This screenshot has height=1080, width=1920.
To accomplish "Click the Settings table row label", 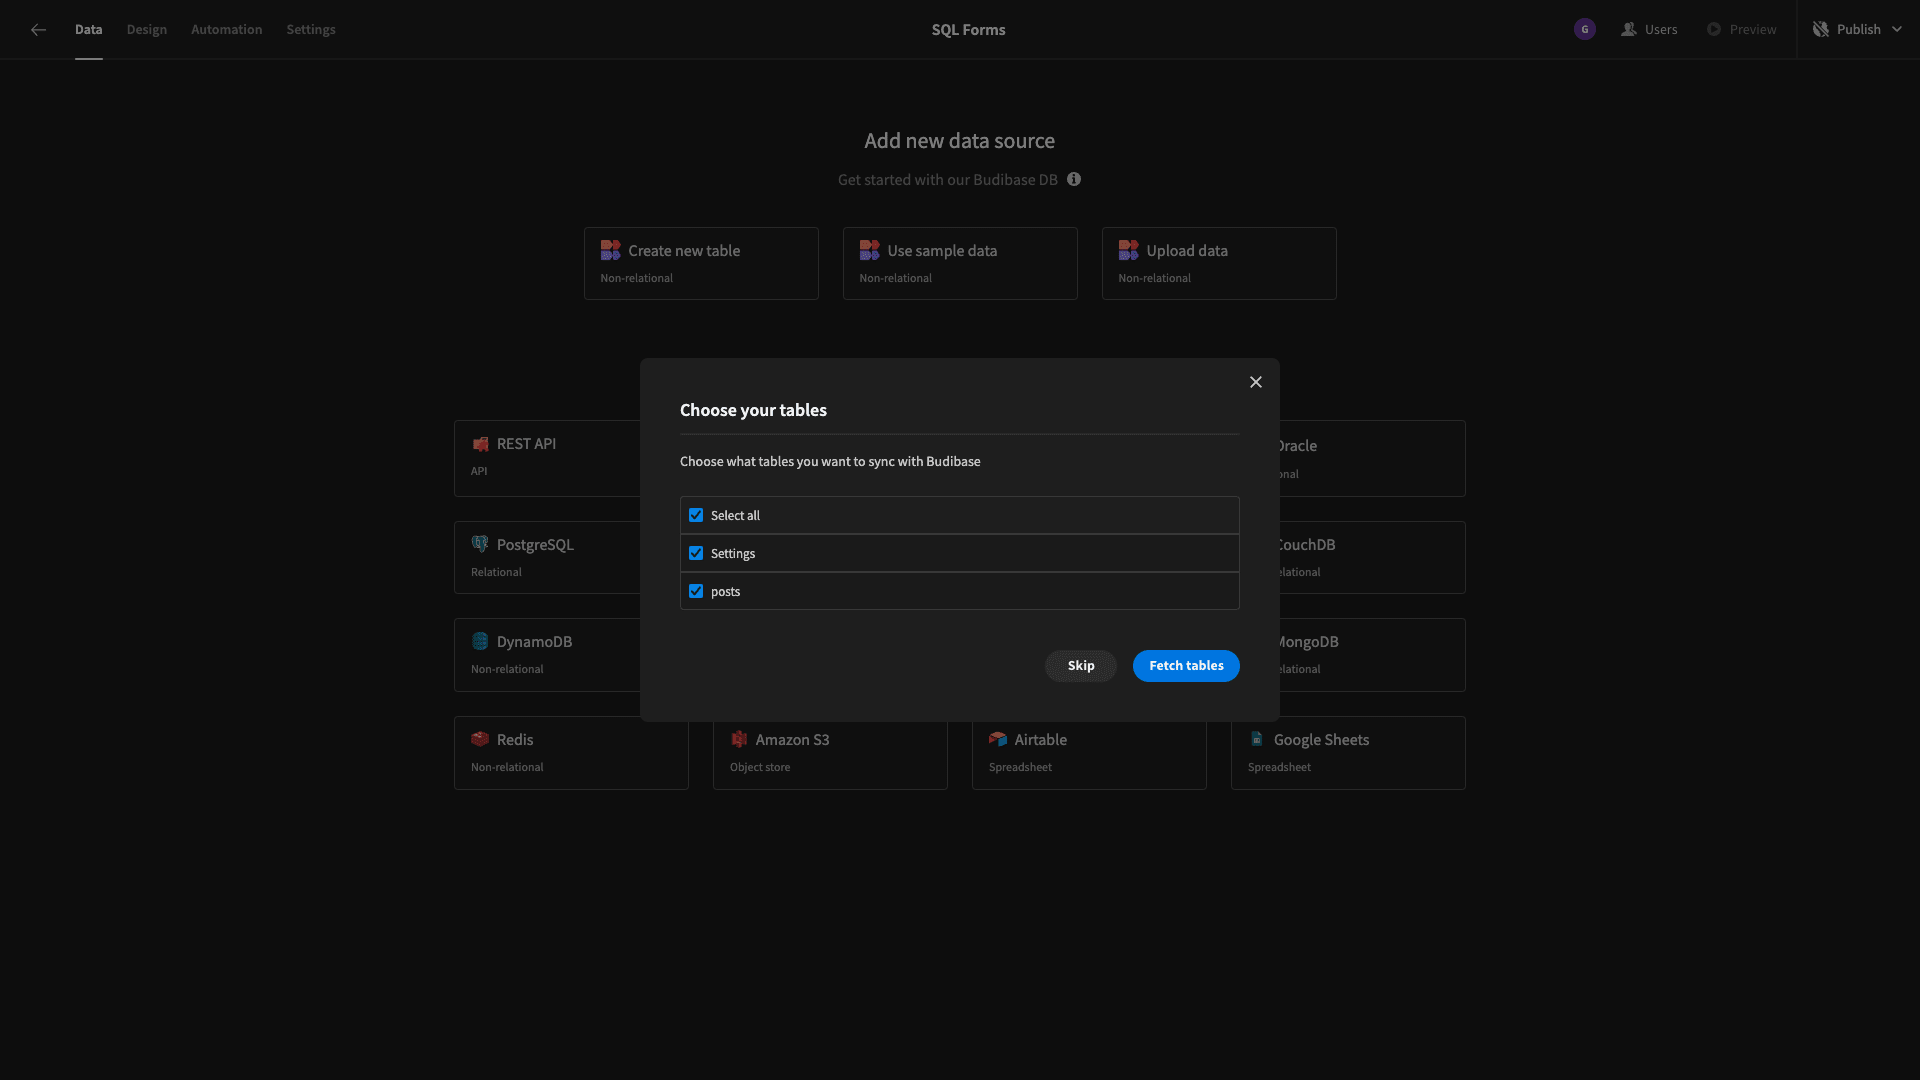I will point(733,554).
